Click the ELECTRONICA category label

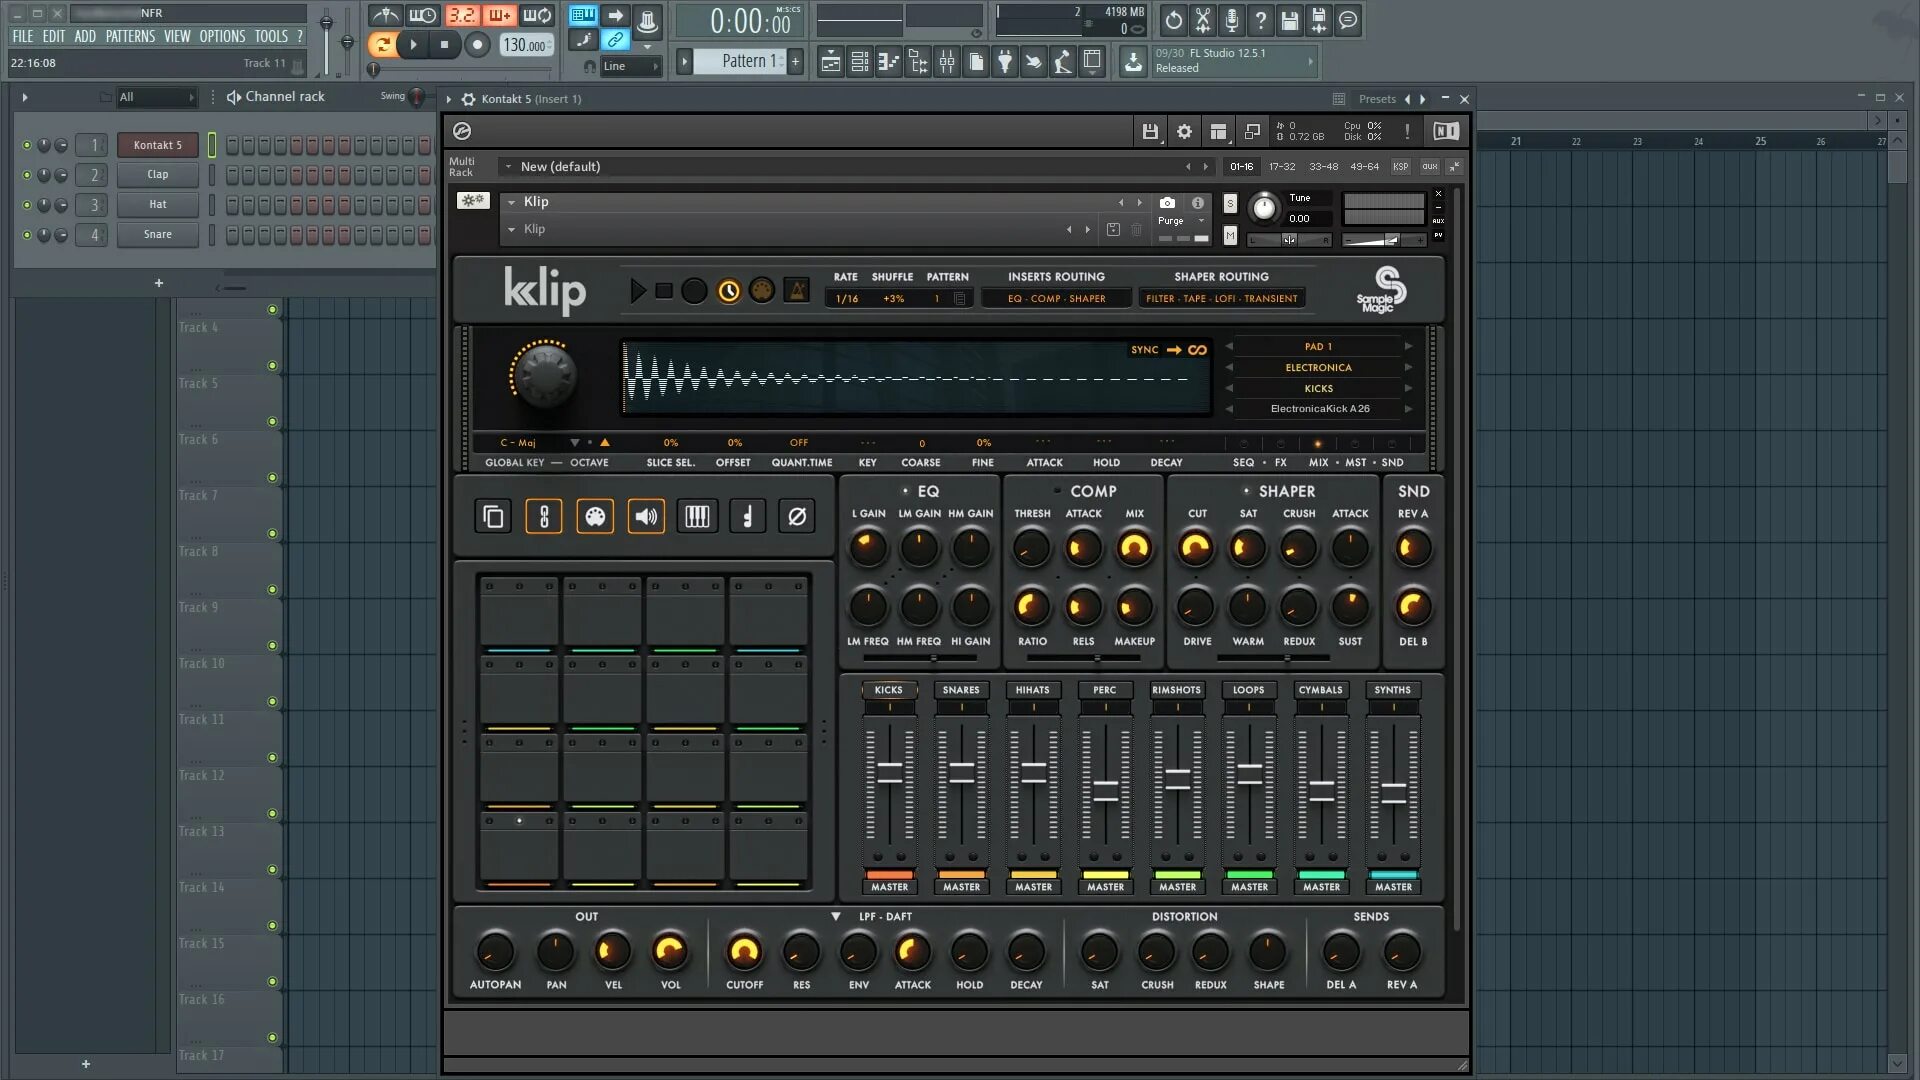click(1318, 368)
